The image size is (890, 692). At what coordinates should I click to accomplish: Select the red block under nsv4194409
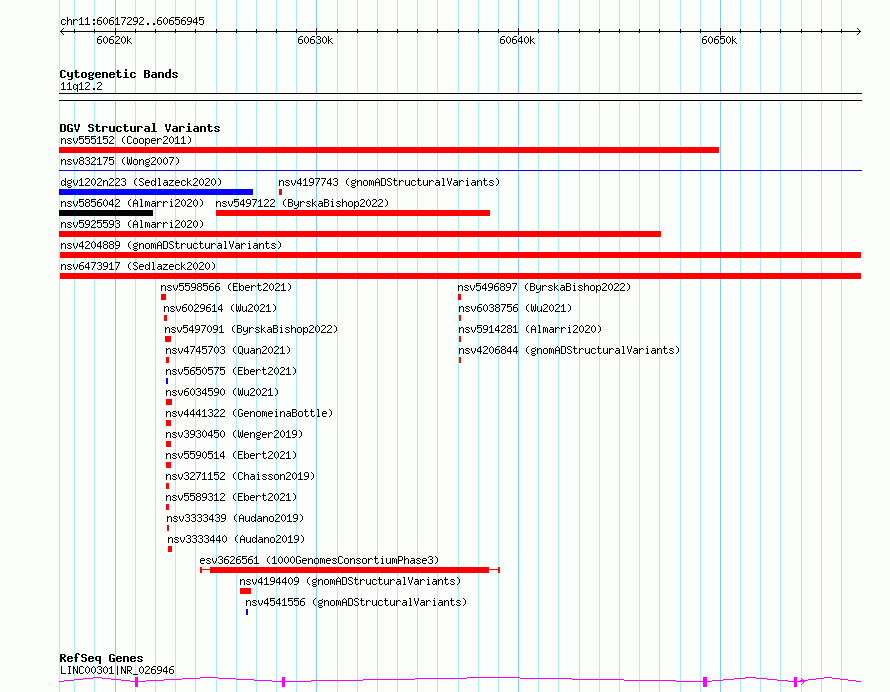point(245,591)
